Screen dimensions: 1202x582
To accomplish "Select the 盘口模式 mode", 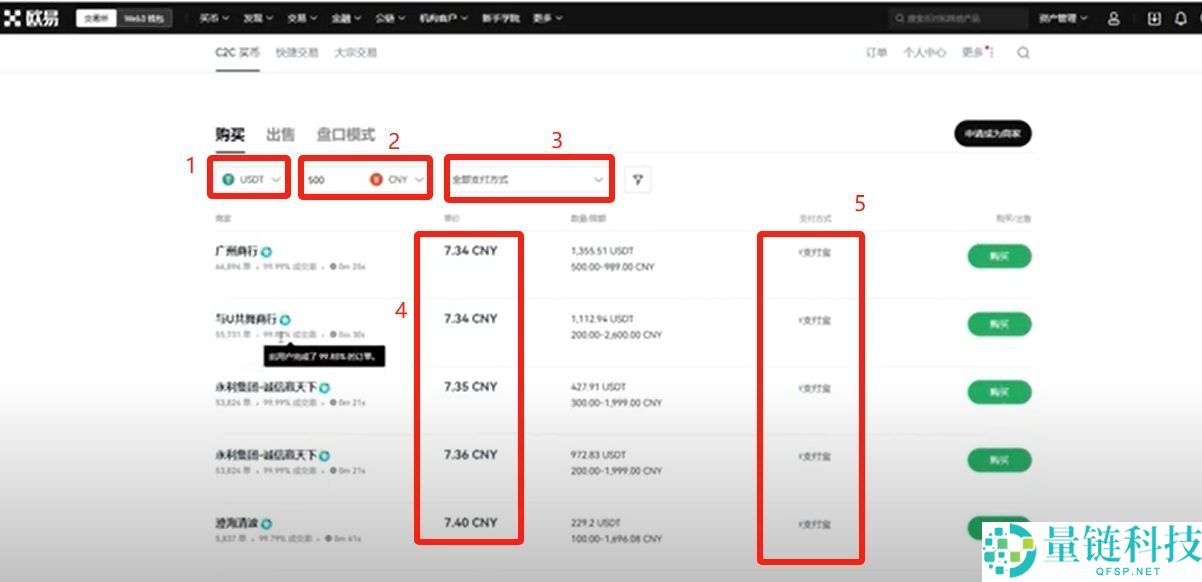I will 345,133.
